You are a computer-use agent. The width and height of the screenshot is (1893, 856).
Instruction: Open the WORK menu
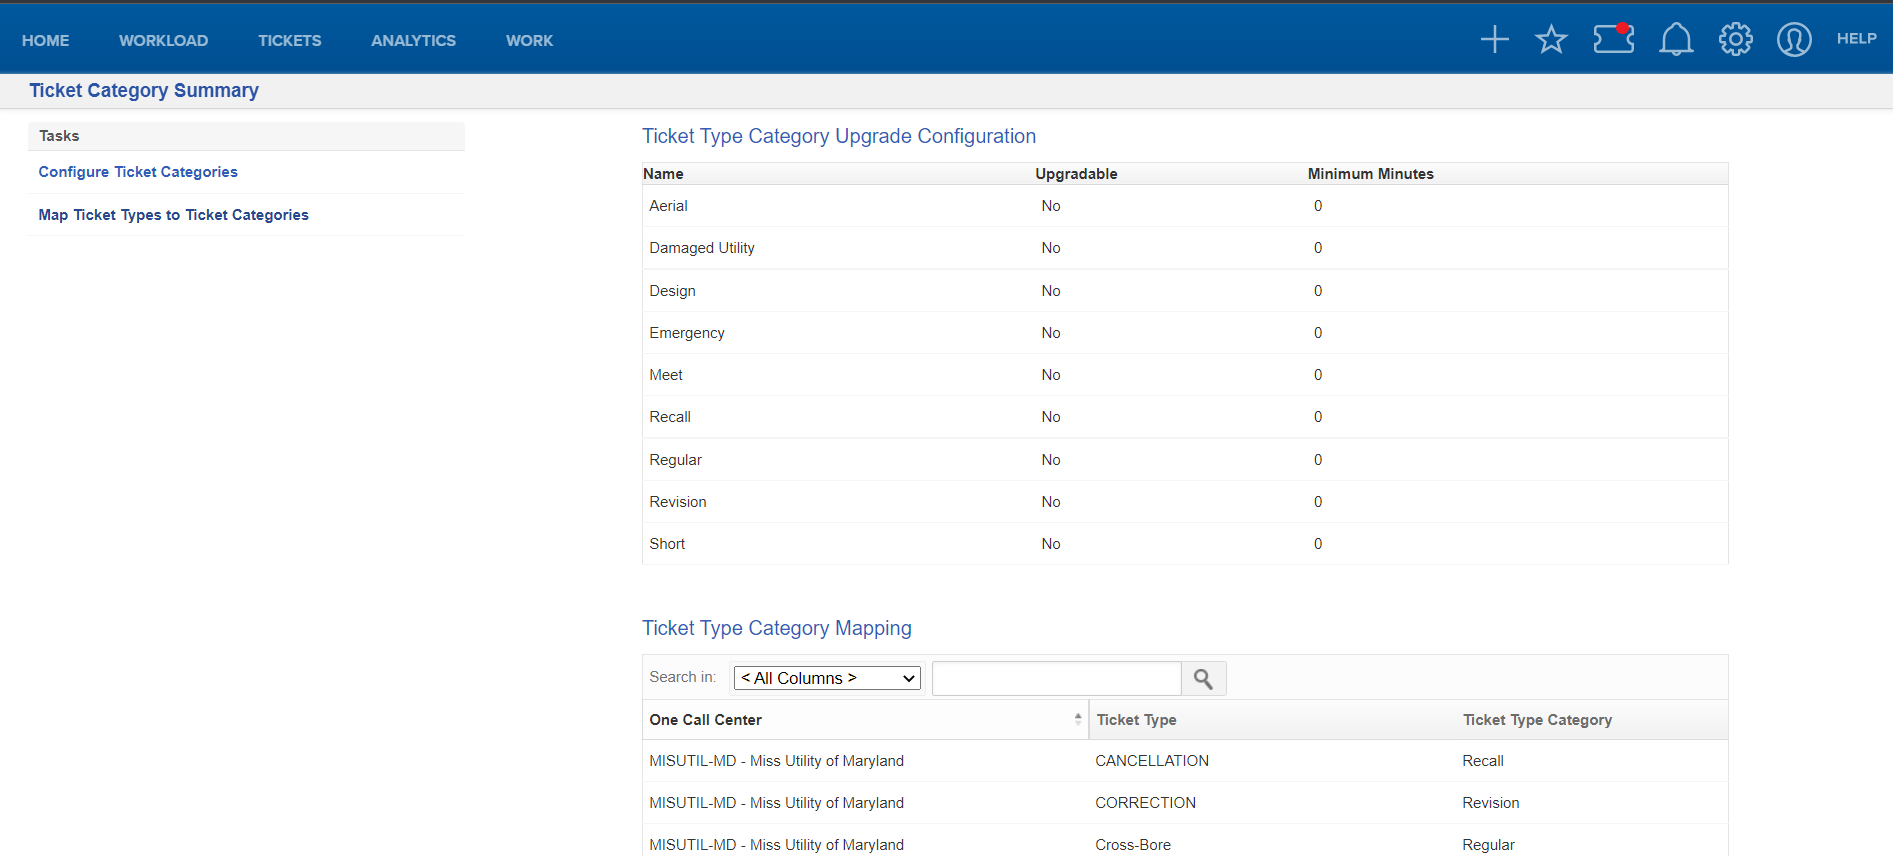(529, 40)
